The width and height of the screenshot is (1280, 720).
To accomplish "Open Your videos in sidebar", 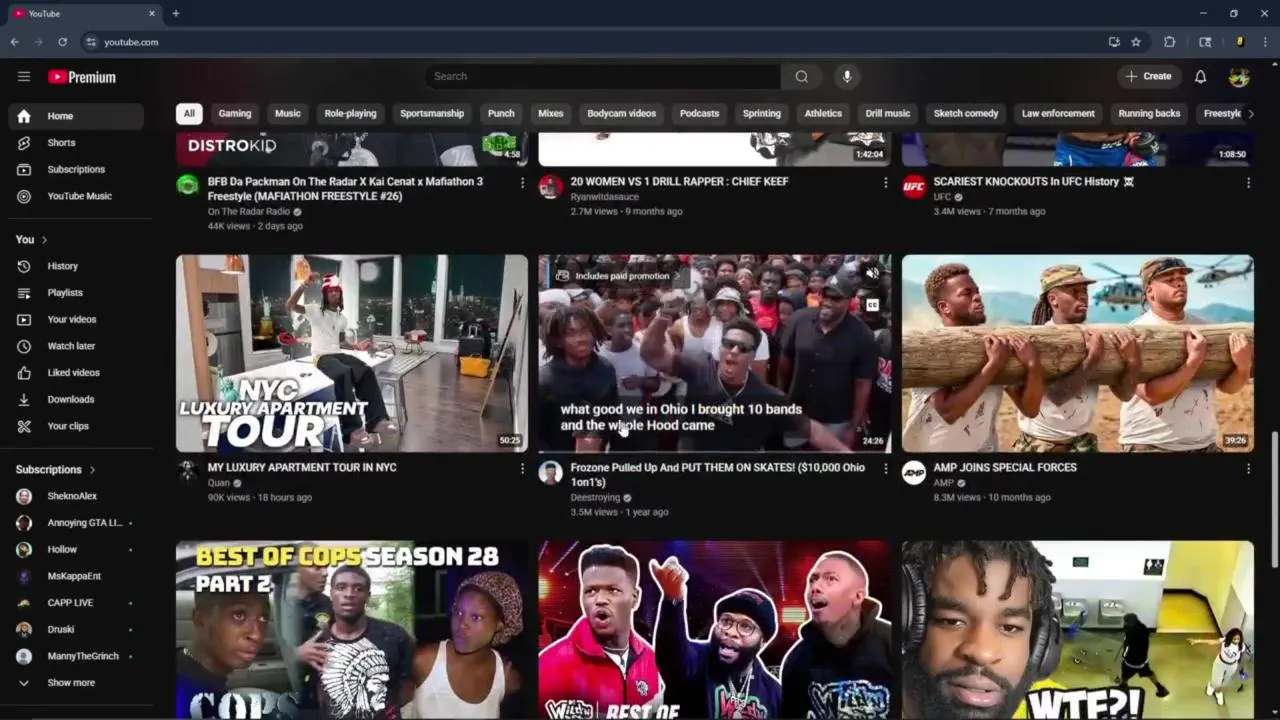I will 76,319.
